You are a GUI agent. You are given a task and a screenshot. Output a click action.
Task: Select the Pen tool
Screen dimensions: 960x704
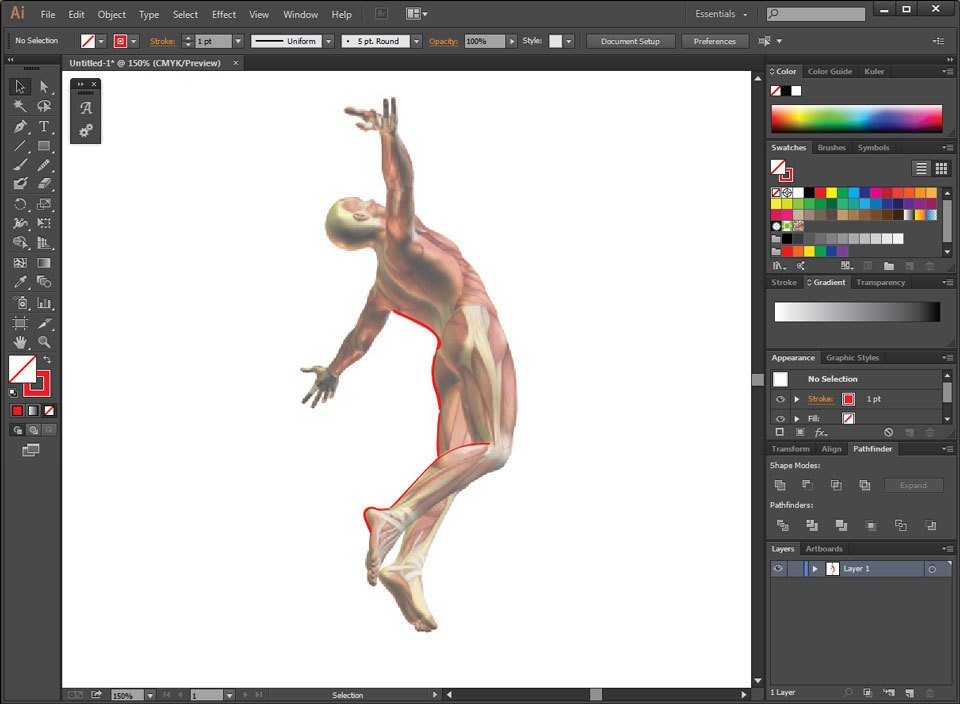click(x=20, y=126)
